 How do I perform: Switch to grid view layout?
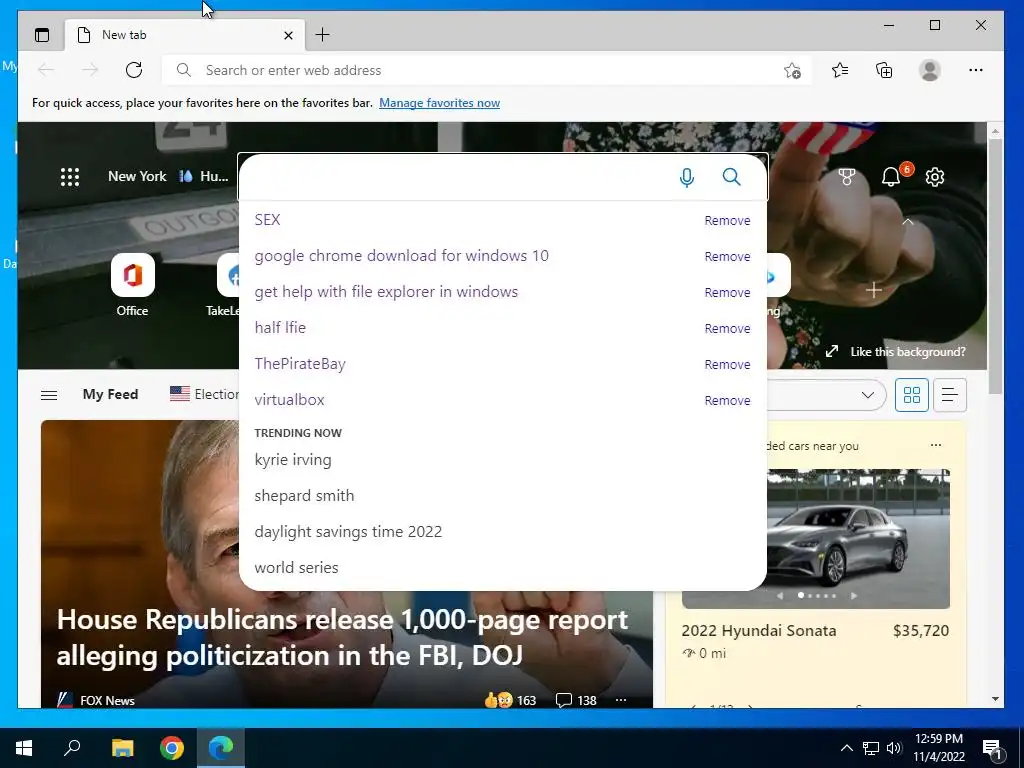pyautogui.click(x=912, y=394)
